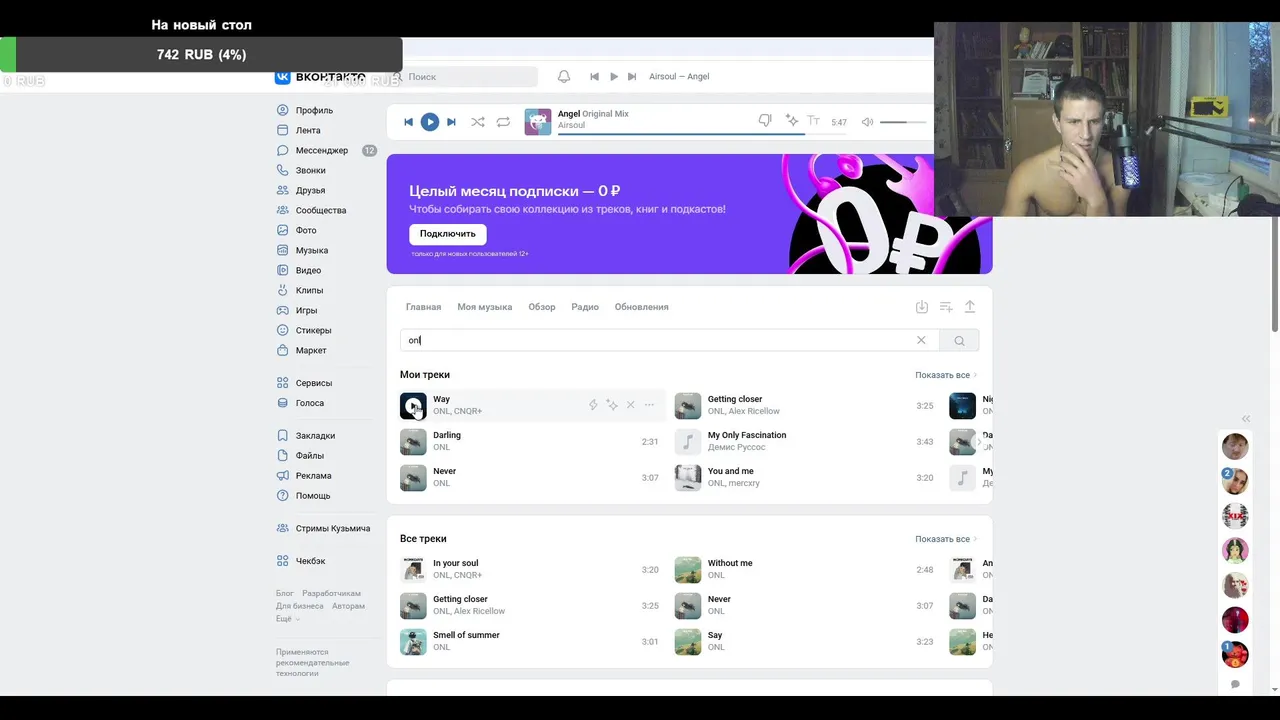The image size is (1280, 720).
Task: Click downloaded music icon beside tabs
Action: [922, 307]
